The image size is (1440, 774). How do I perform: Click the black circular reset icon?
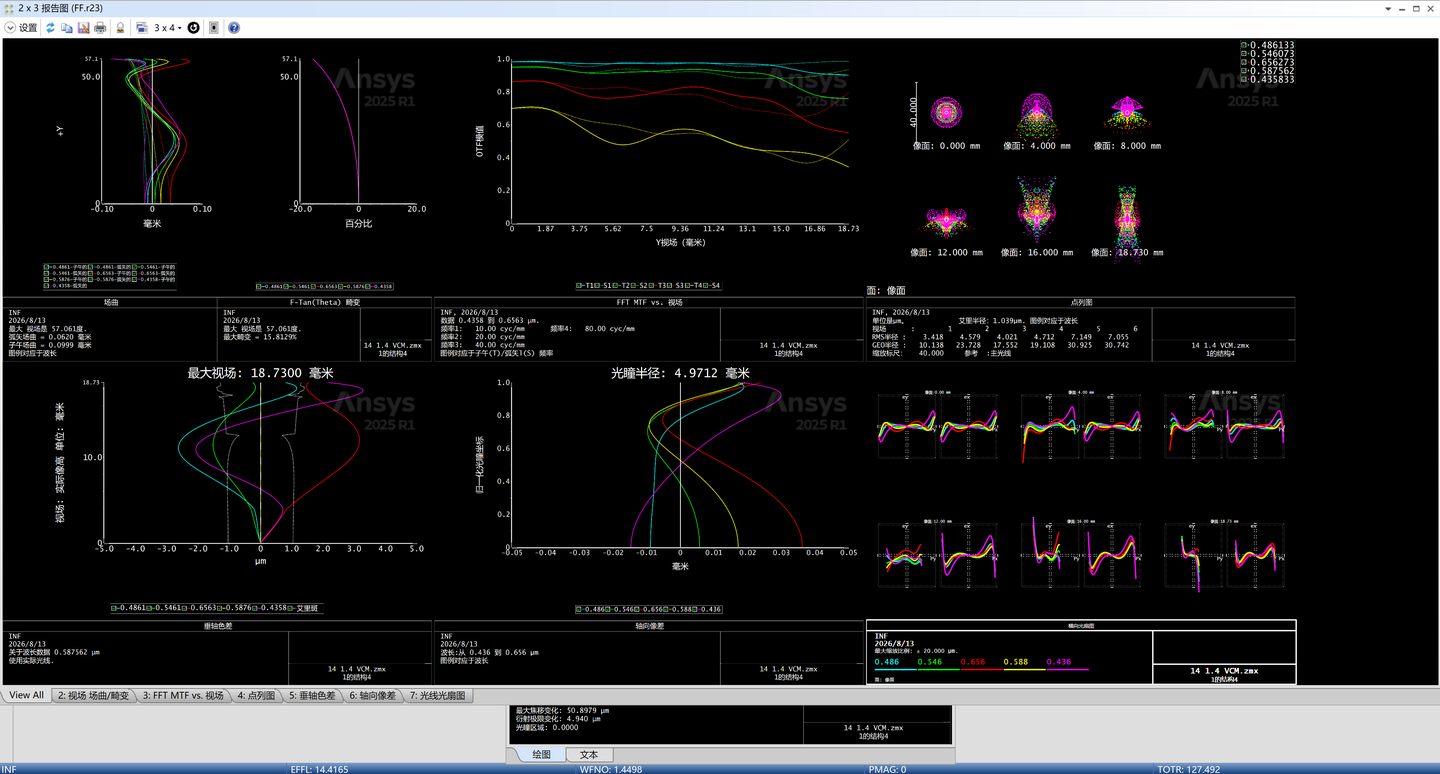click(193, 28)
